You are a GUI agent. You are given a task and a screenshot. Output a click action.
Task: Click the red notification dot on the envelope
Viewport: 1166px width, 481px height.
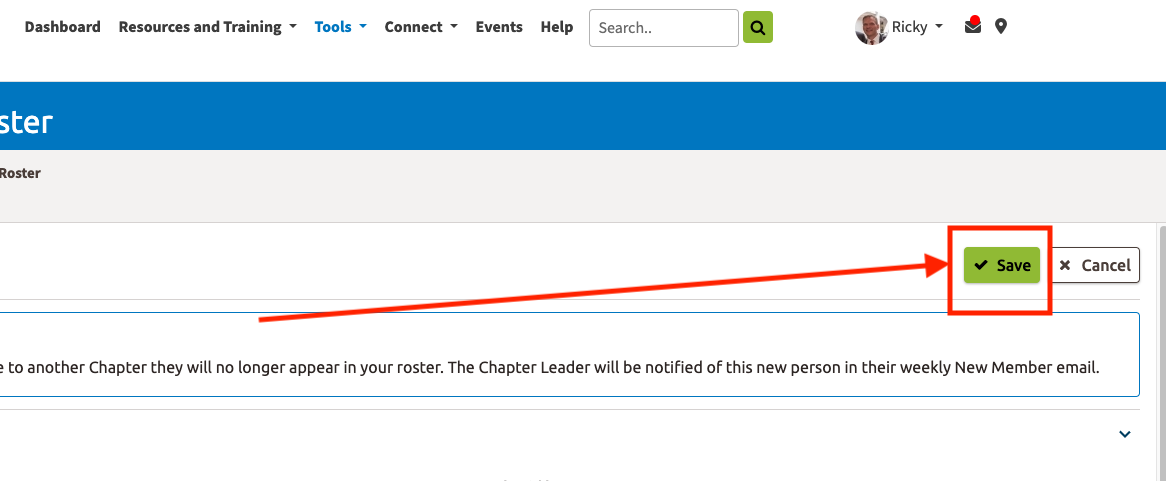[975, 20]
